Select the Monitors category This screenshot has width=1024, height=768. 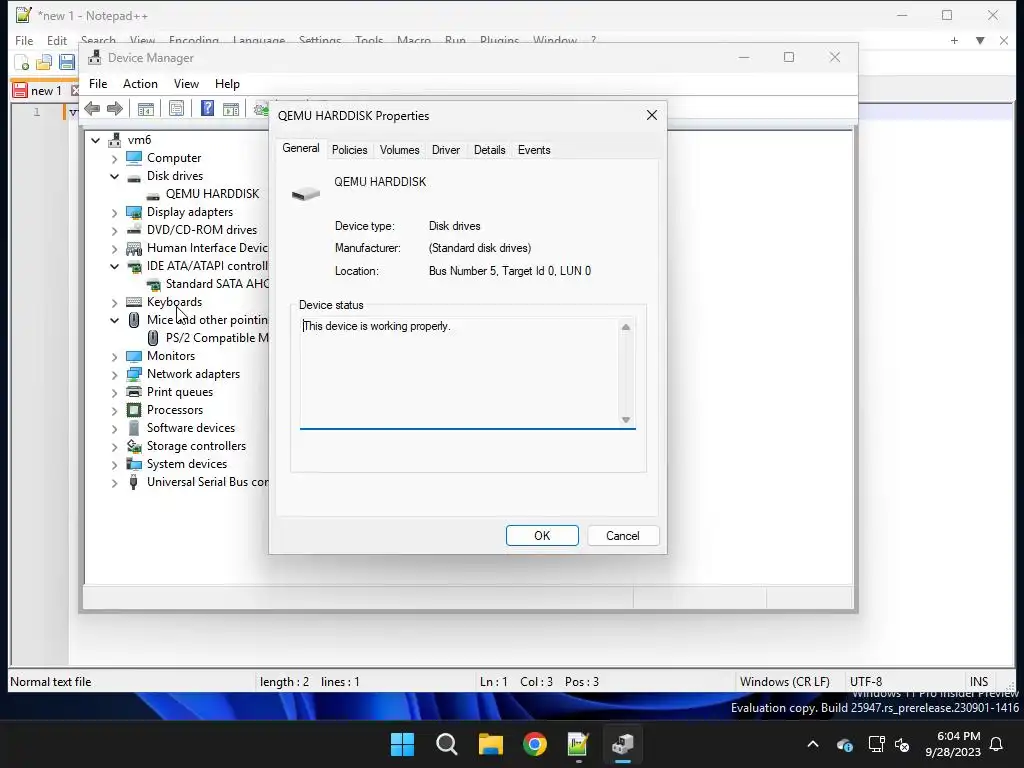point(170,356)
